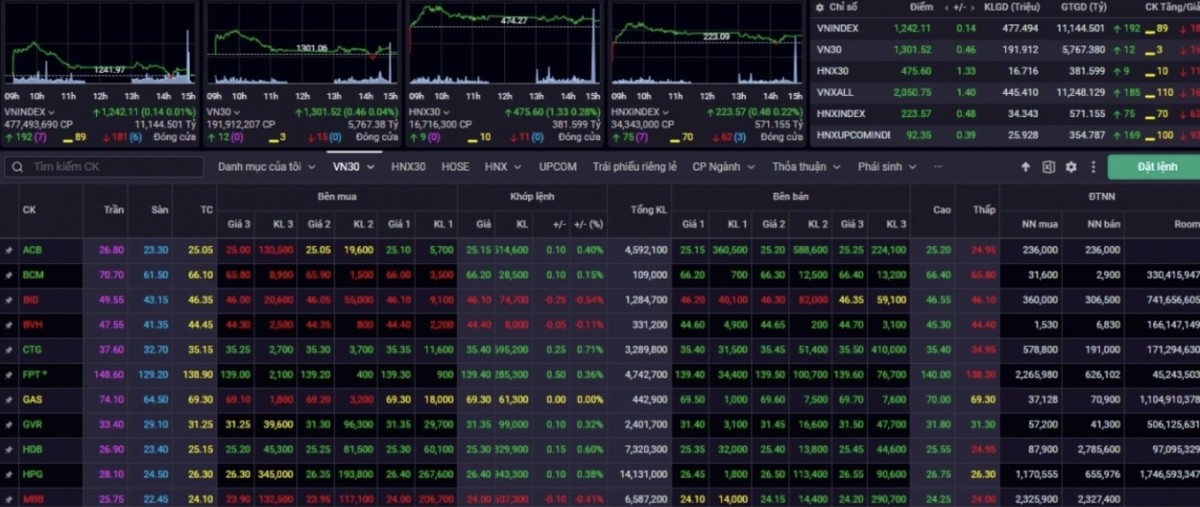This screenshot has height=507, width=1200.
Task: Switch to the HOSE tab
Action: (x=455, y=167)
